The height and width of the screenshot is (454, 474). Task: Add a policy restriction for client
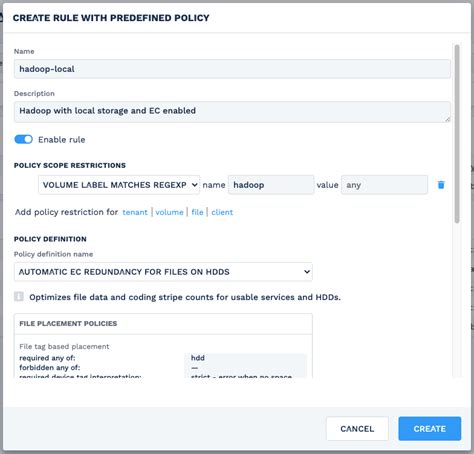(222, 212)
